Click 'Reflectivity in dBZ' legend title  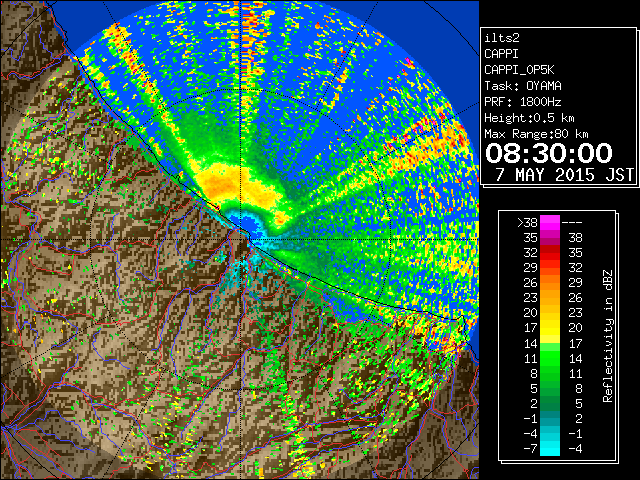pyautogui.click(x=608, y=336)
